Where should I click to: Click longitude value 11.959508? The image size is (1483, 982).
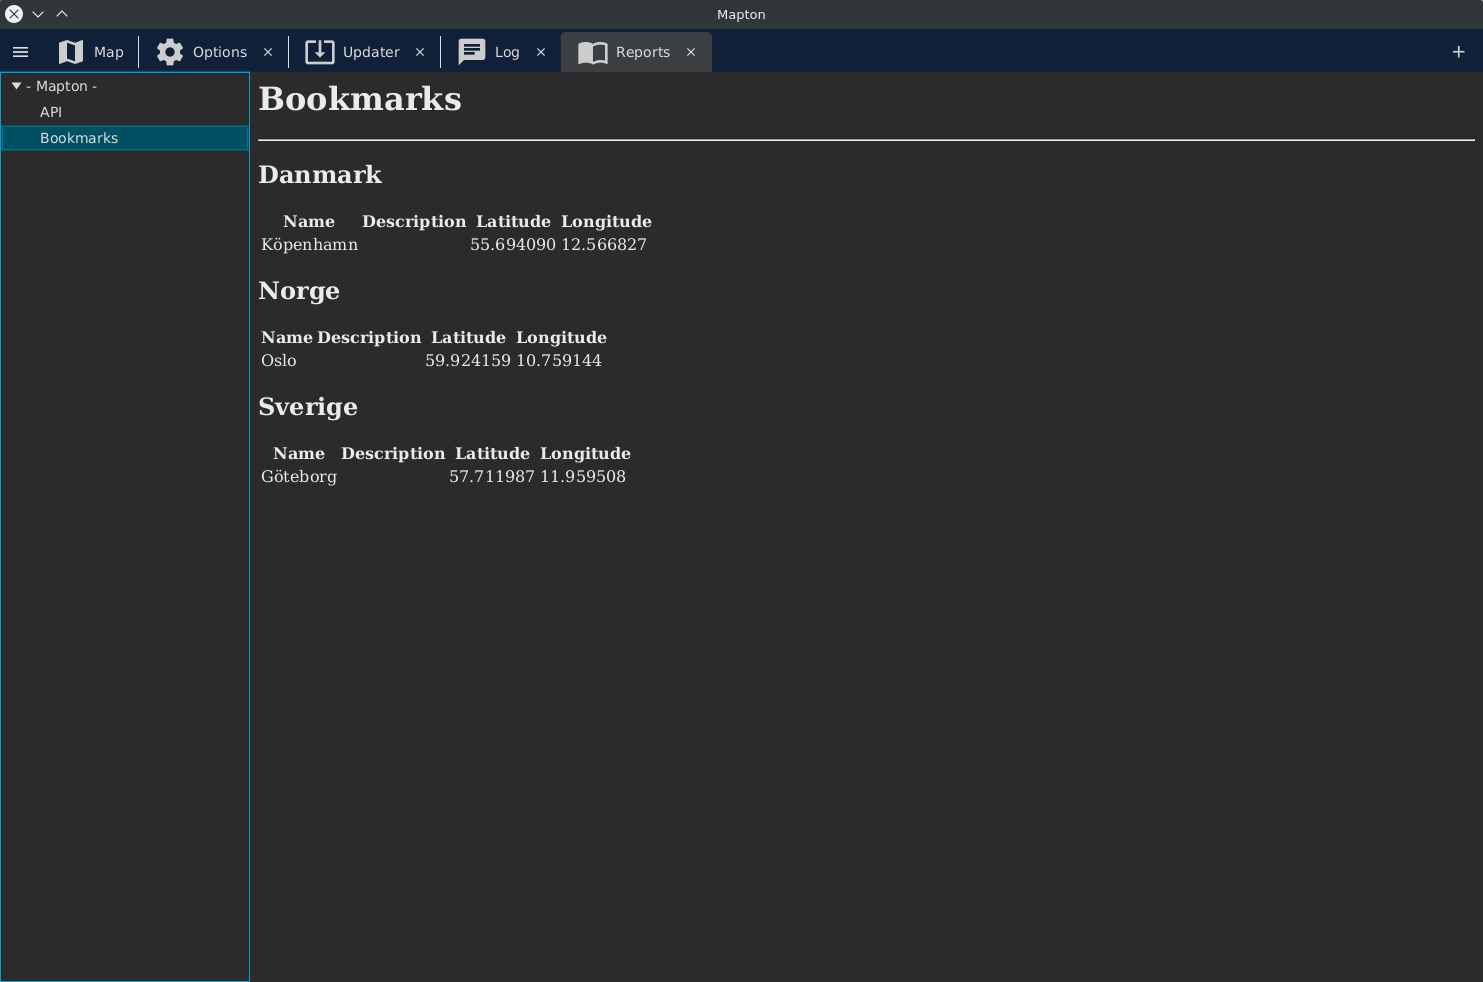coord(583,476)
